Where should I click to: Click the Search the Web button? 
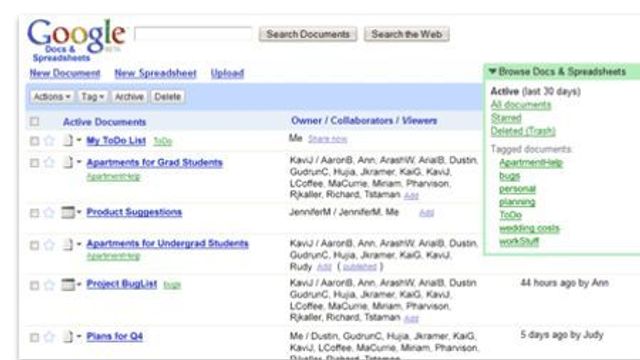pos(407,34)
